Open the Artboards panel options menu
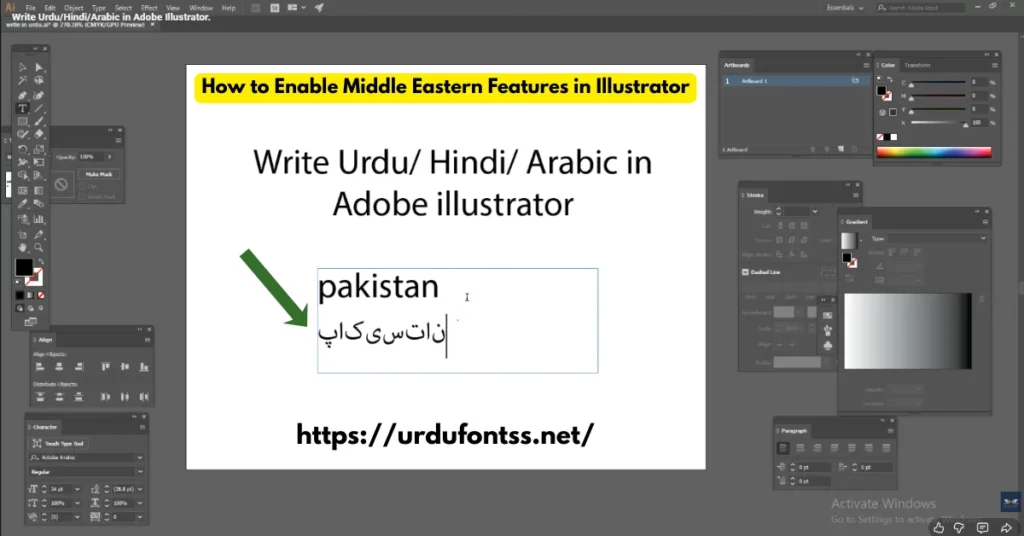Image resolution: width=1024 pixels, height=536 pixels. click(x=866, y=65)
